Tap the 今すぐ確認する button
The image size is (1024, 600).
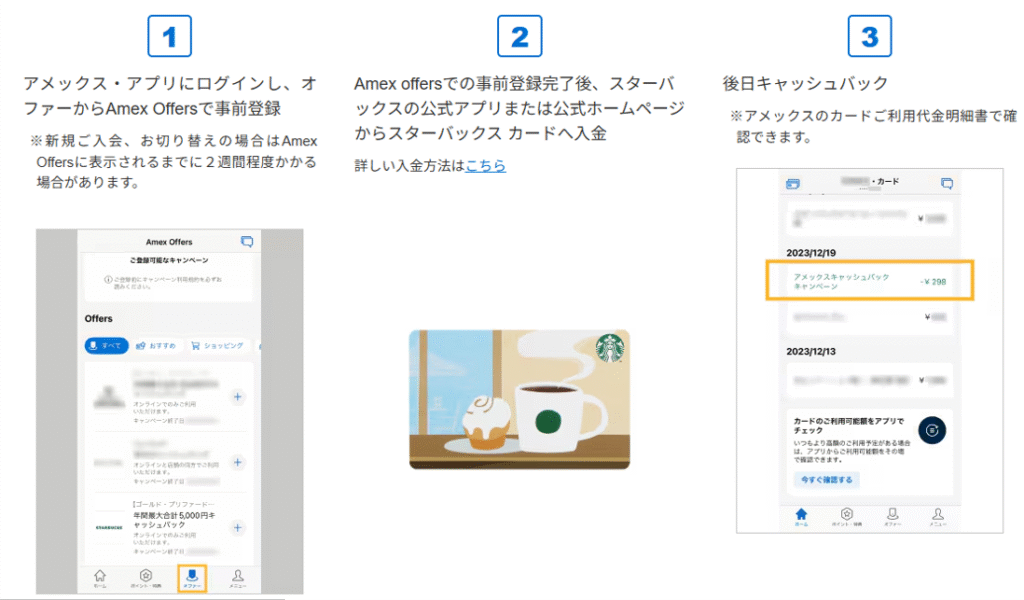[x=827, y=480]
